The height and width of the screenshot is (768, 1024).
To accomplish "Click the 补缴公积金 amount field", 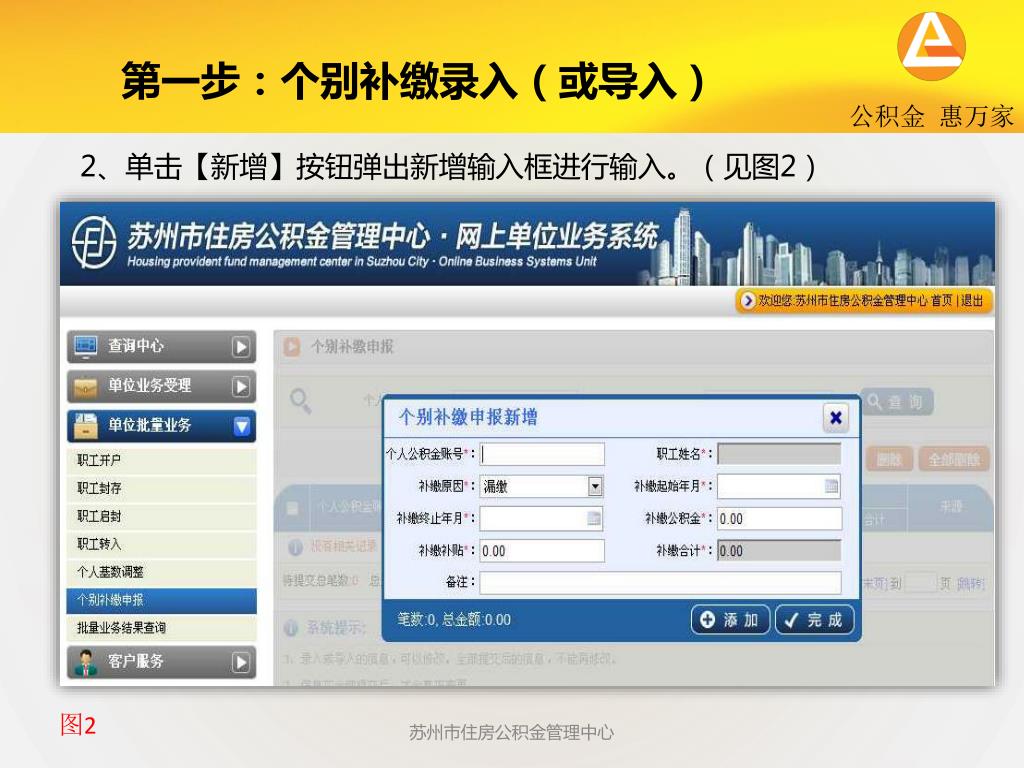I will click(779, 519).
